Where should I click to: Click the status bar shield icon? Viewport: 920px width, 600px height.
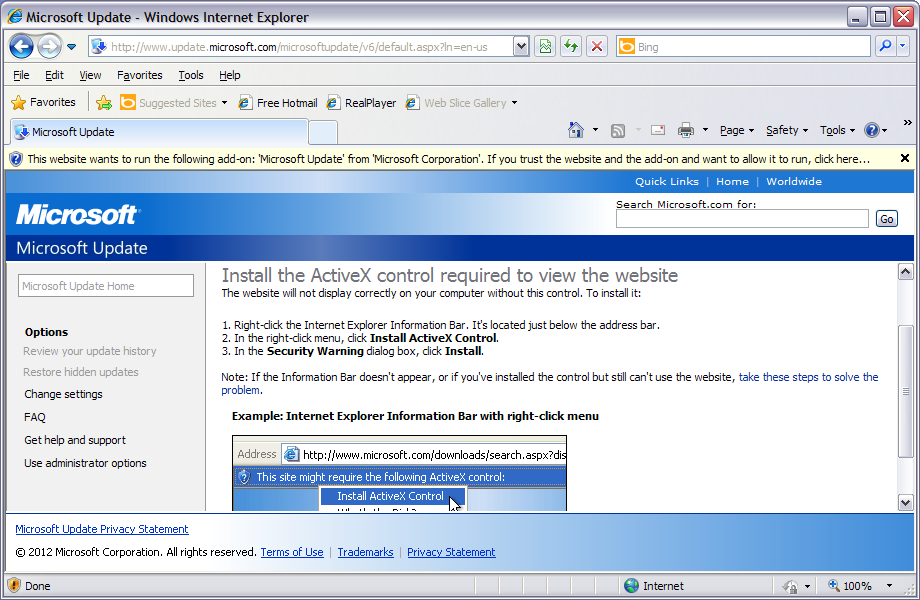pyautogui.click(x=14, y=585)
